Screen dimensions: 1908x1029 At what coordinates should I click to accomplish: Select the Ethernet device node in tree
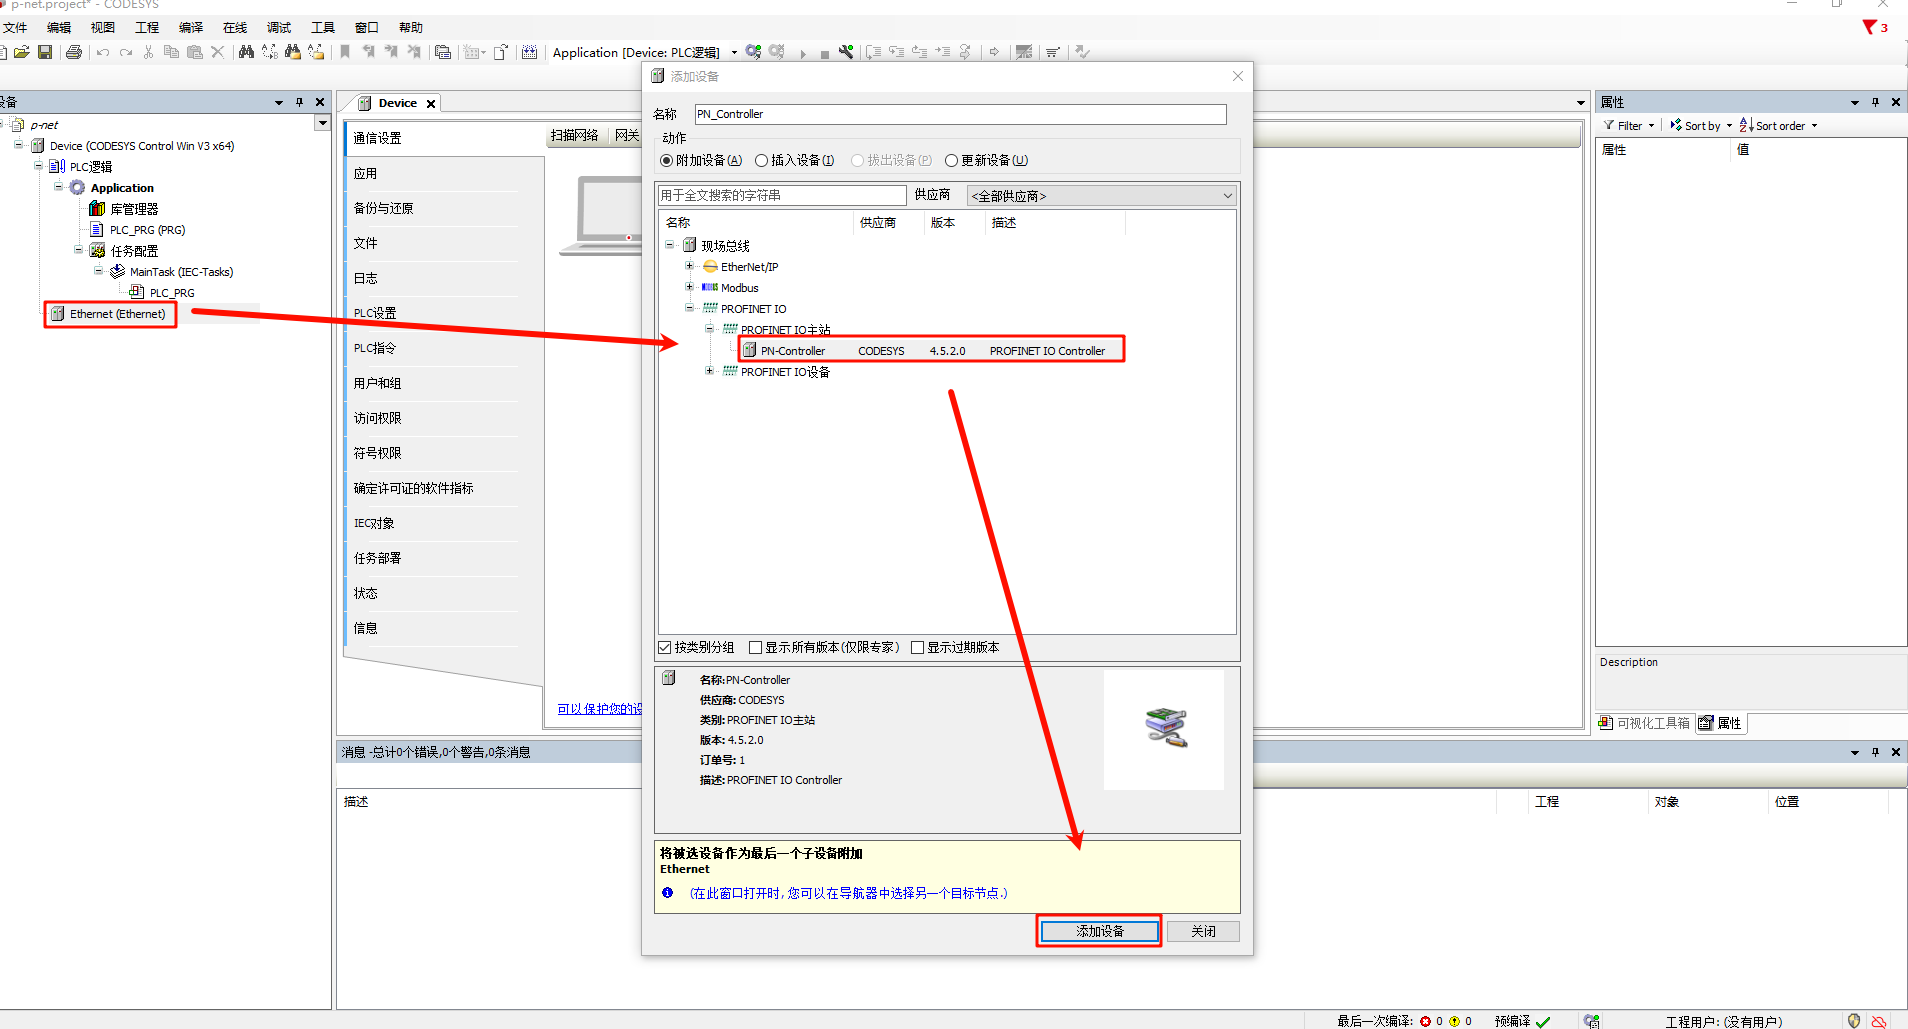tap(116, 314)
